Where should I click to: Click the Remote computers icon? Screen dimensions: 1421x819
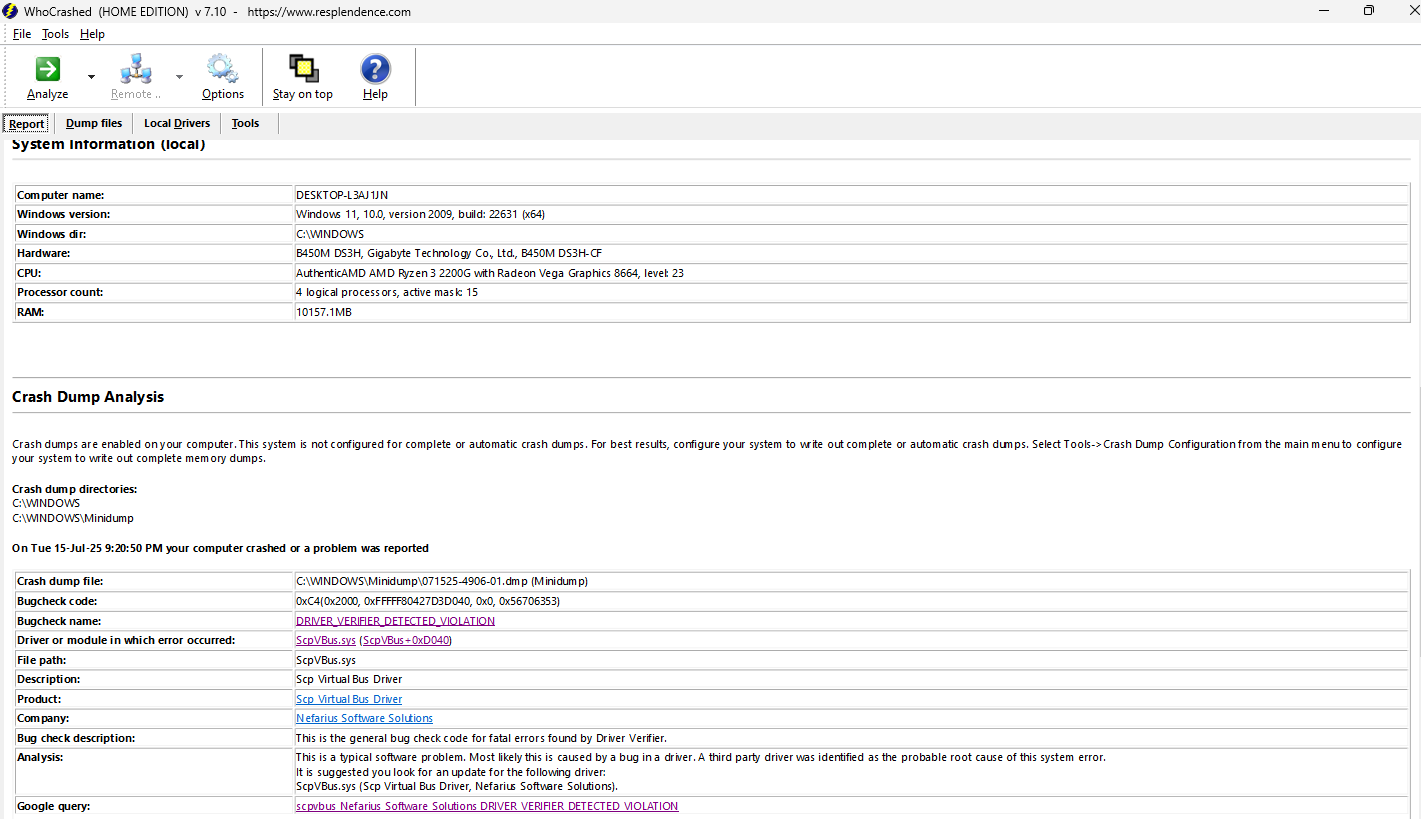point(135,70)
